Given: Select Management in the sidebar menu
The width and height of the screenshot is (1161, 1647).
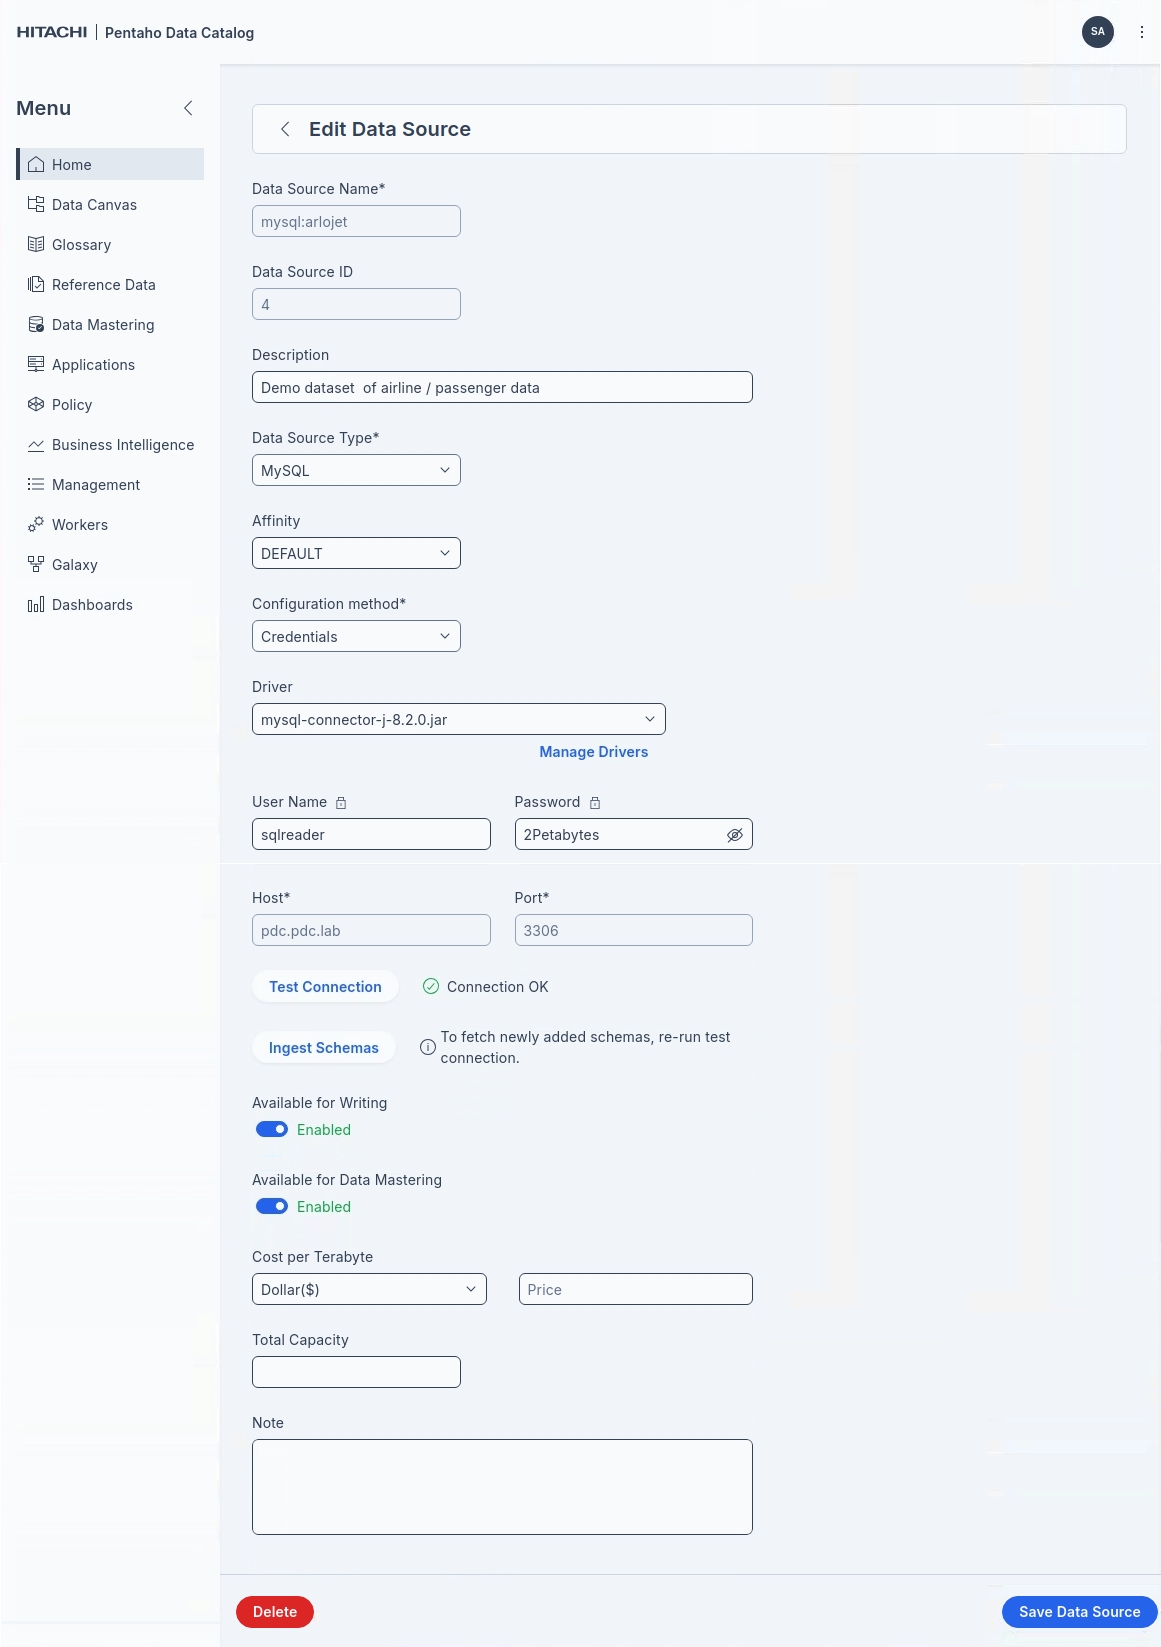Looking at the screenshot, I should [96, 485].
